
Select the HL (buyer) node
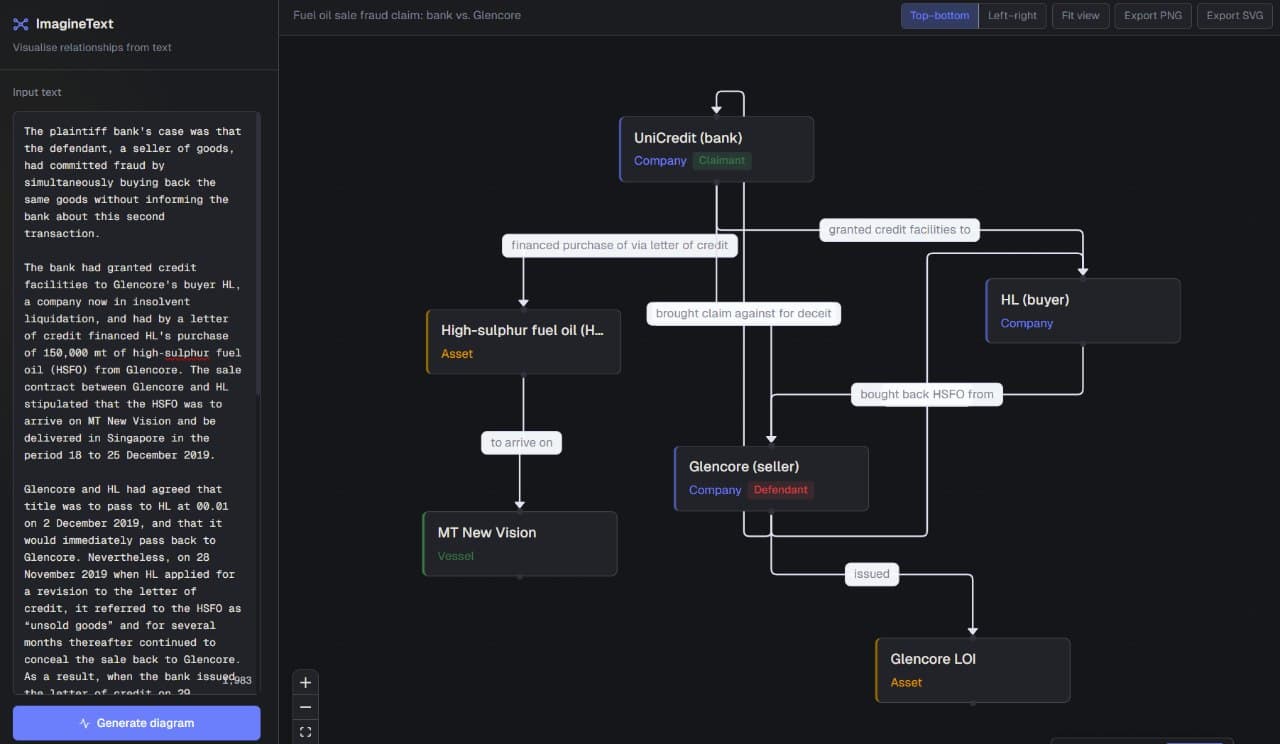click(1083, 311)
